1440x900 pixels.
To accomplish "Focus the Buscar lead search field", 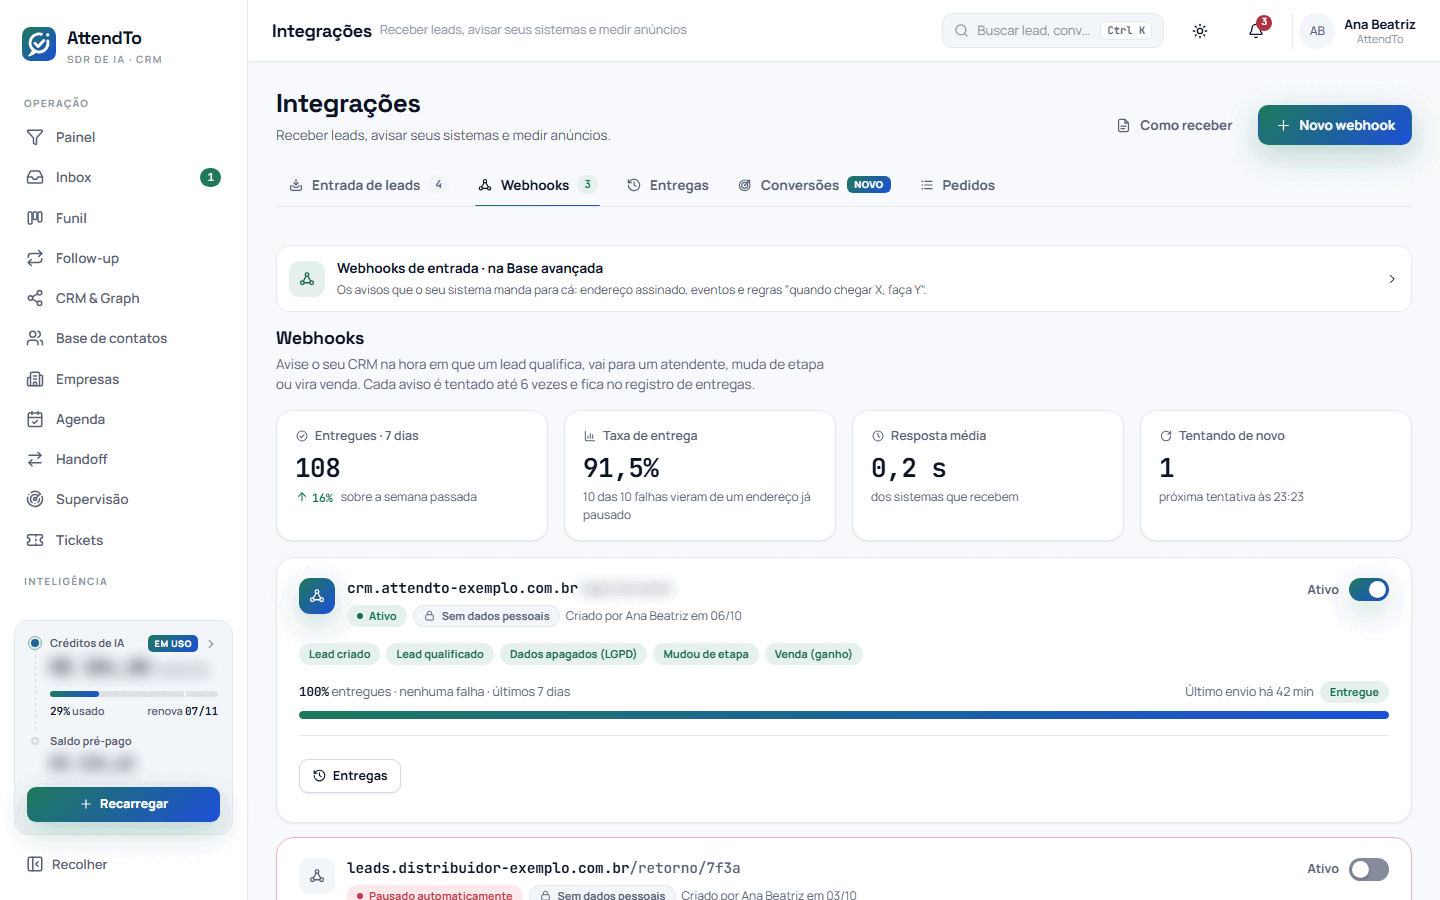I will point(1053,31).
